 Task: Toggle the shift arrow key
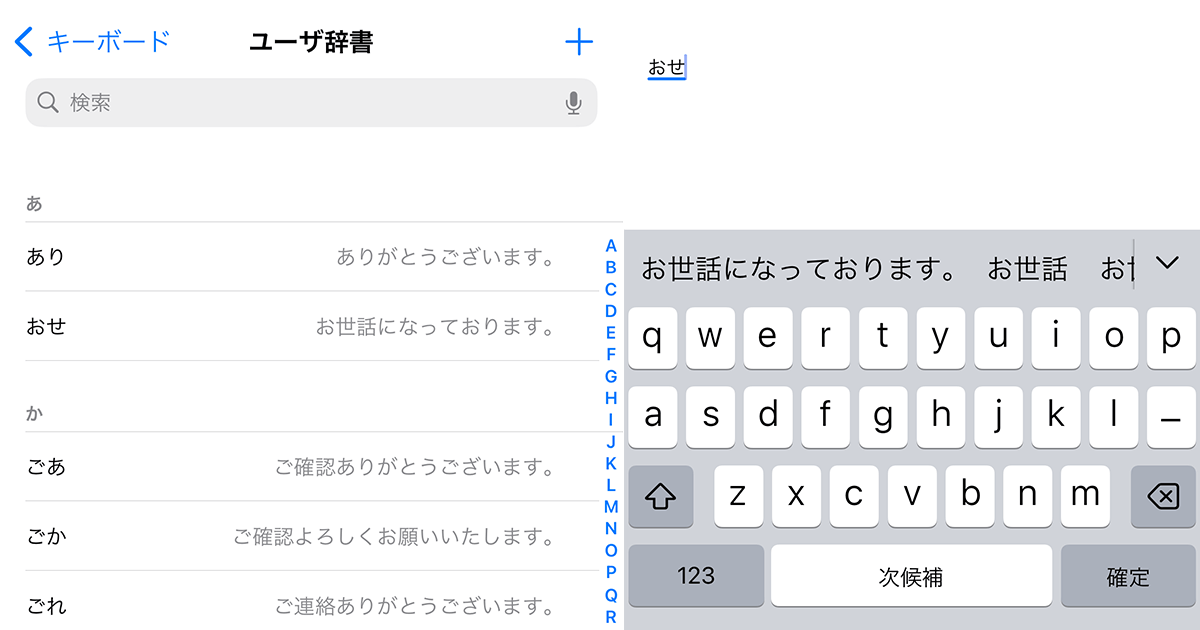661,497
